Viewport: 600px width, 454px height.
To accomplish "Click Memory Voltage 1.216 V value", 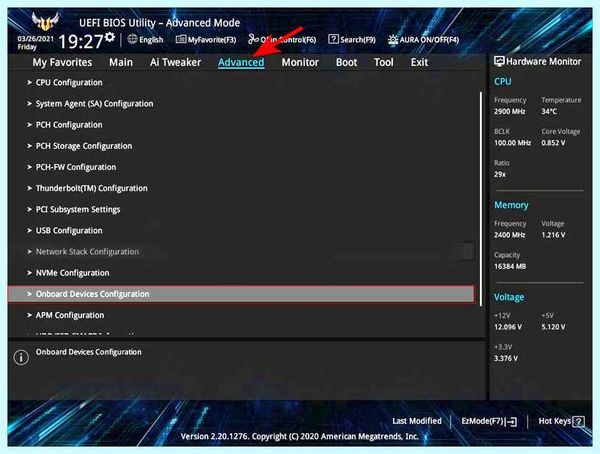I will click(x=553, y=235).
